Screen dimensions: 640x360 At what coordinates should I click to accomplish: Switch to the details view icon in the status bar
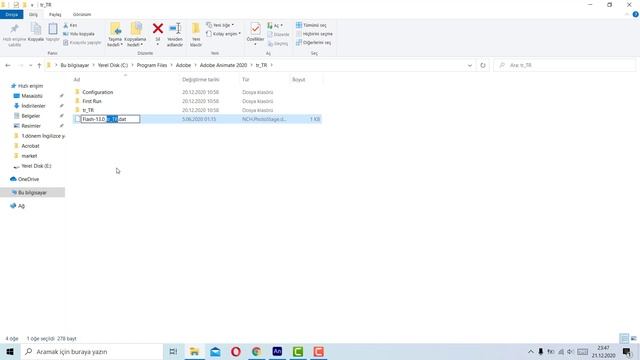[624, 338]
